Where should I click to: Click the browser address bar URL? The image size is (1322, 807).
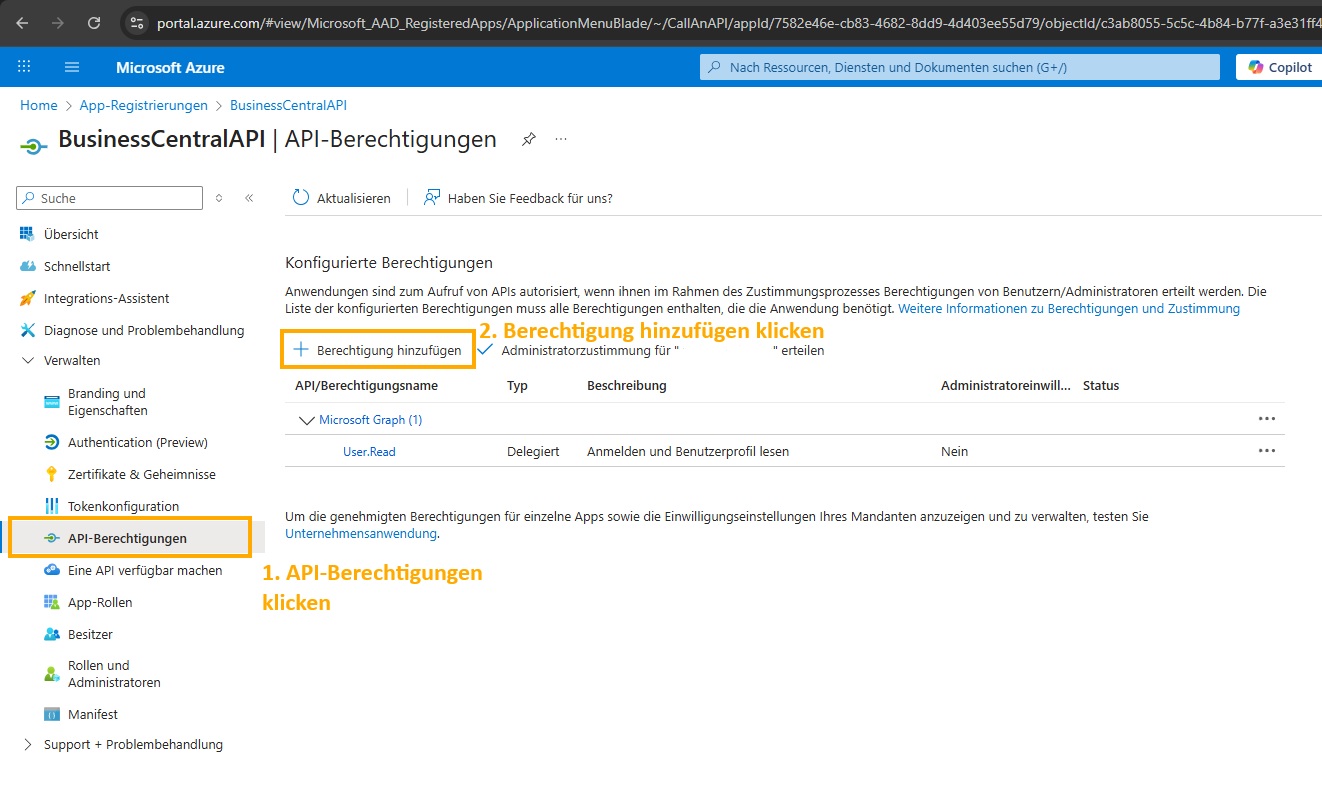coord(738,22)
